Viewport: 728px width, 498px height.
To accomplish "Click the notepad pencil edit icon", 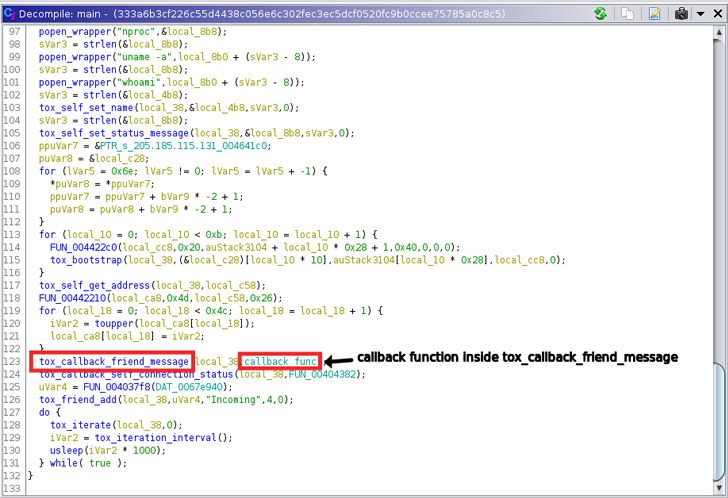I will [654, 14].
